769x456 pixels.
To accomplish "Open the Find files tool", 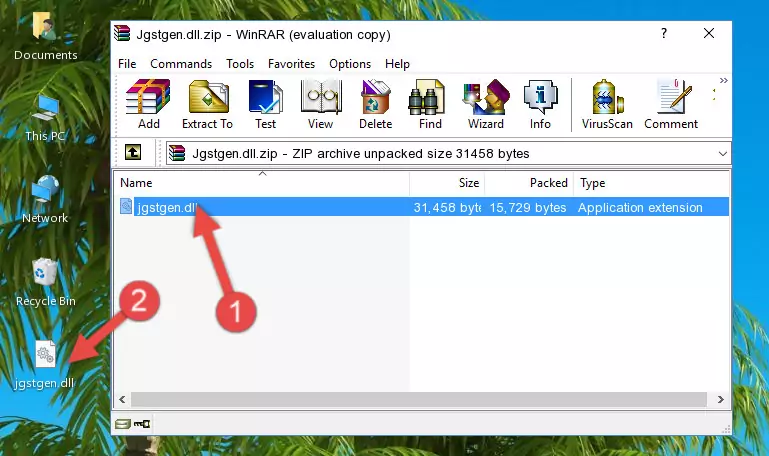I will coord(430,104).
